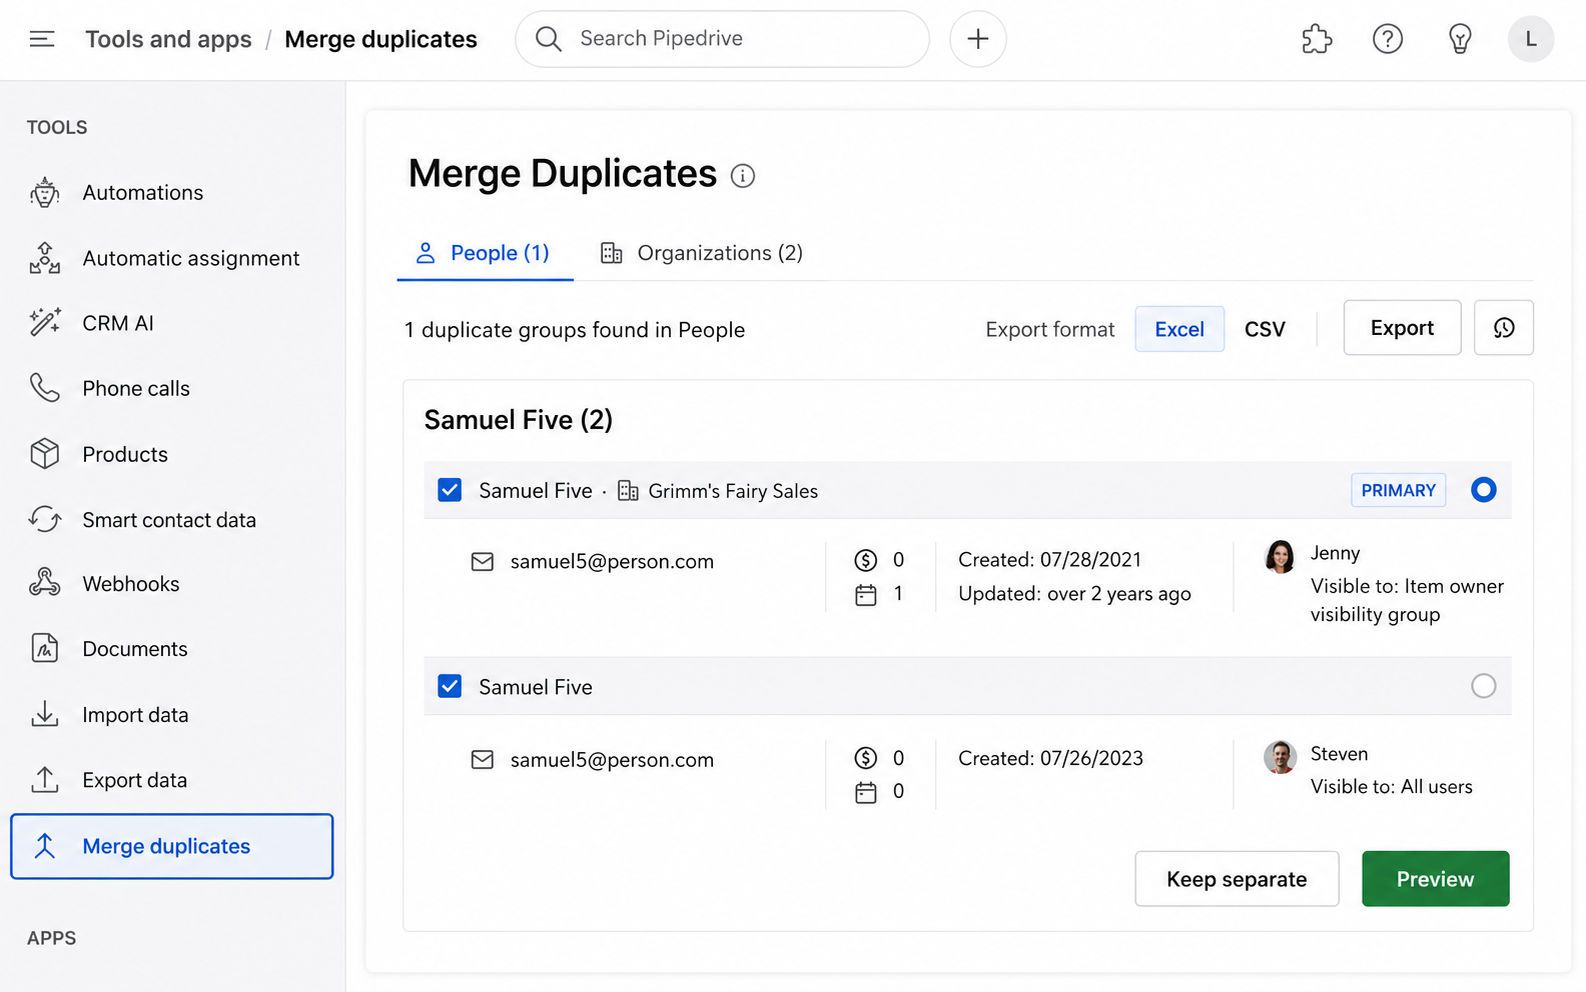
Task: Click the Documents file icon
Action: coord(45,649)
